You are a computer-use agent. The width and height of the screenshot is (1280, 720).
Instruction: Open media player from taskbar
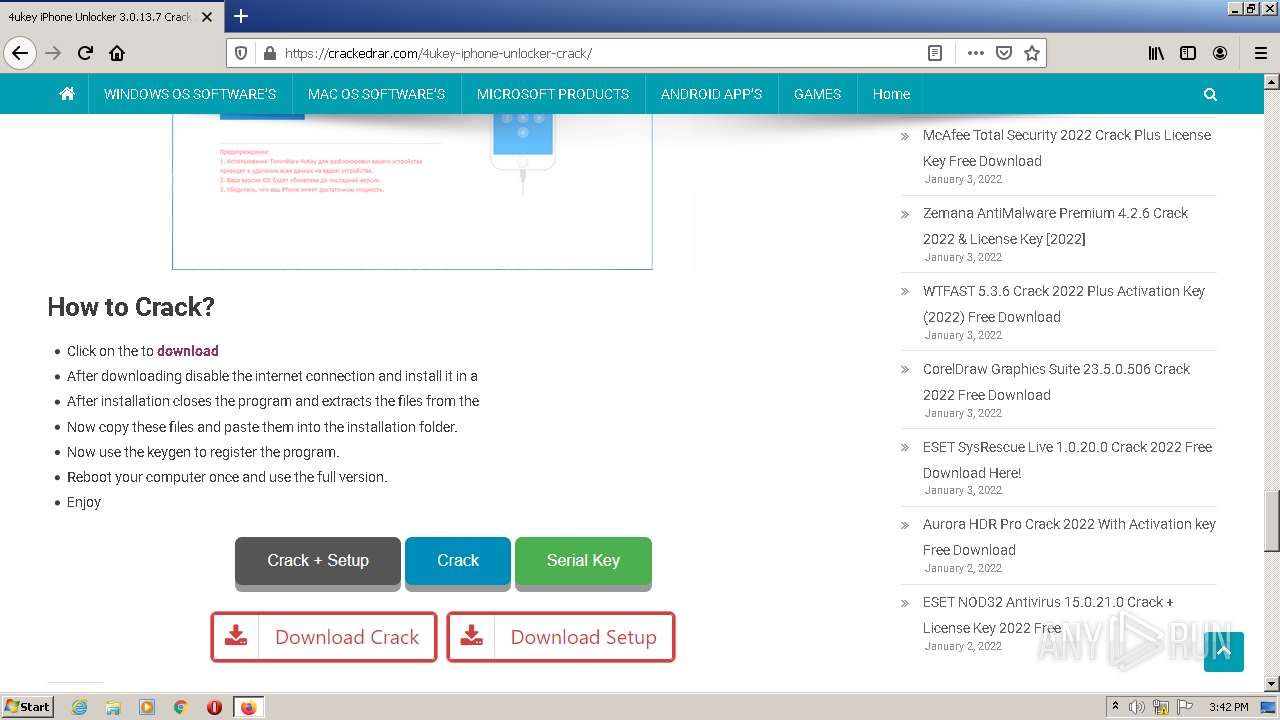tap(147, 707)
